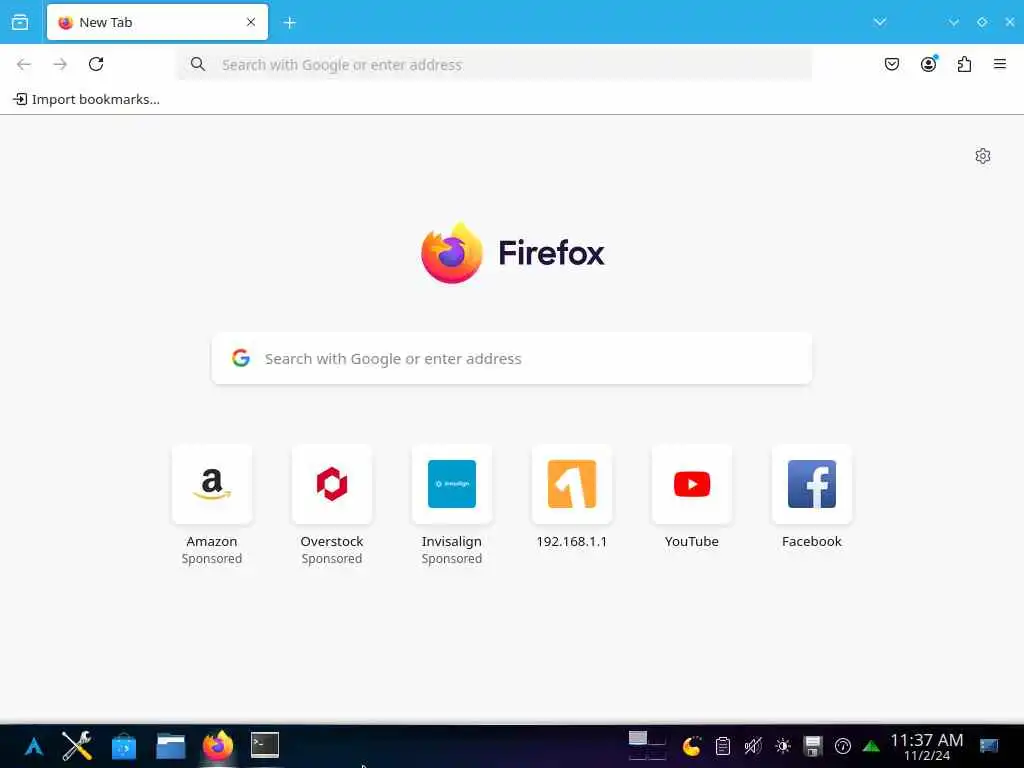Open the brightness tray icon
The image size is (1024, 768).
click(782, 746)
